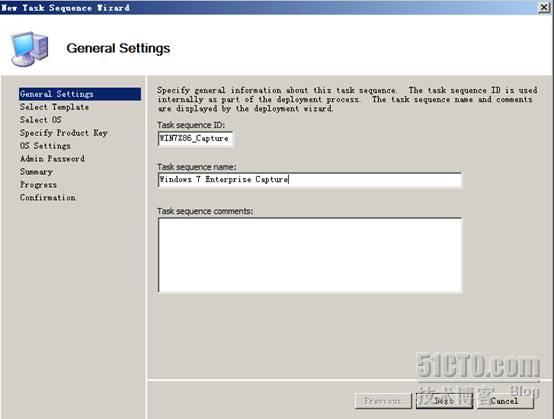Close the New Task Sequence Wizard window
This screenshot has width=554, height=419.
point(544,7)
